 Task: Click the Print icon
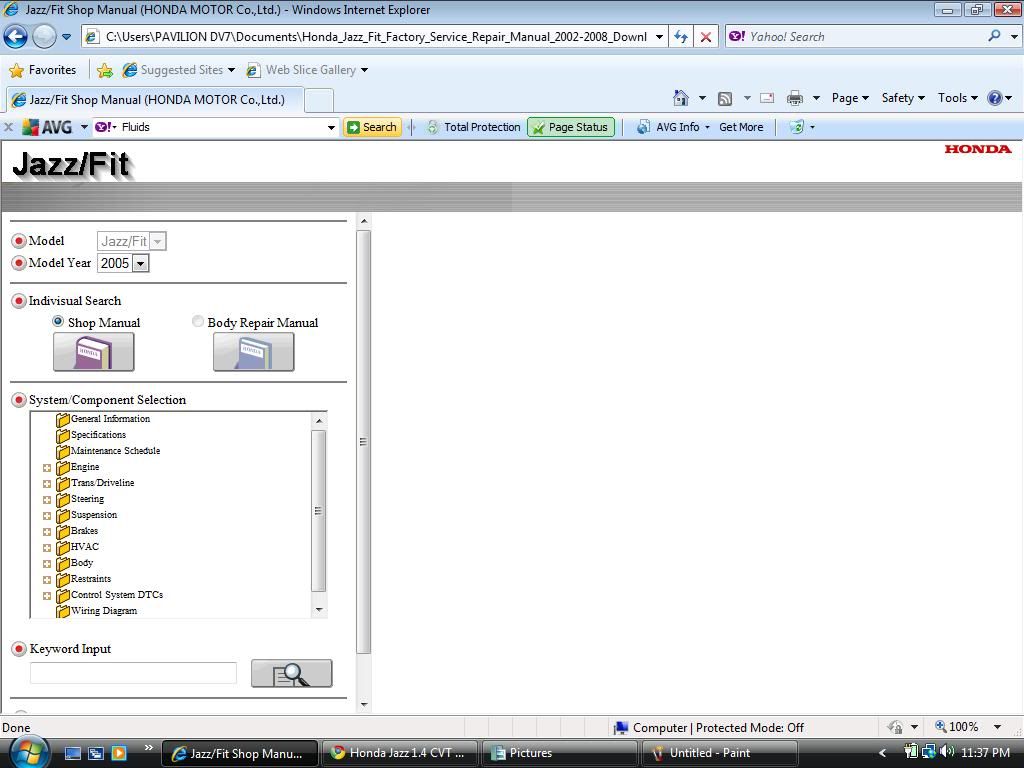(795, 98)
